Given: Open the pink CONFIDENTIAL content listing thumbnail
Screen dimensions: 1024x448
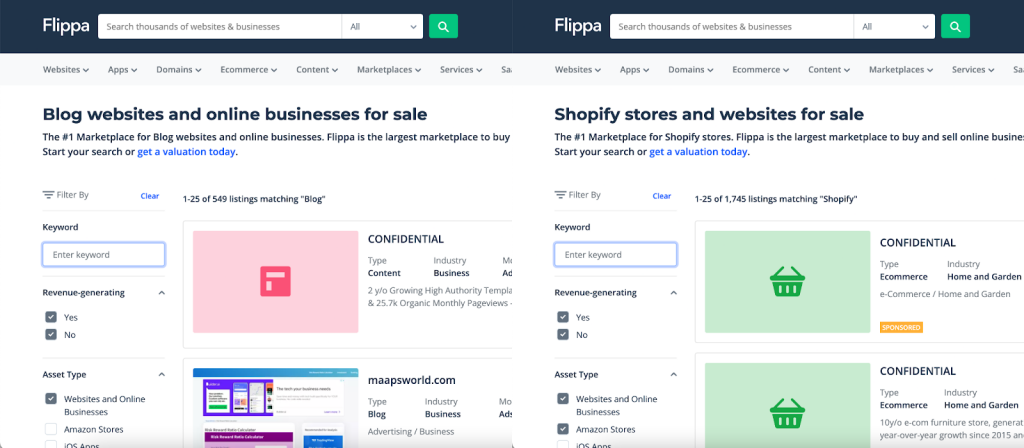Looking at the screenshot, I should coord(276,281).
